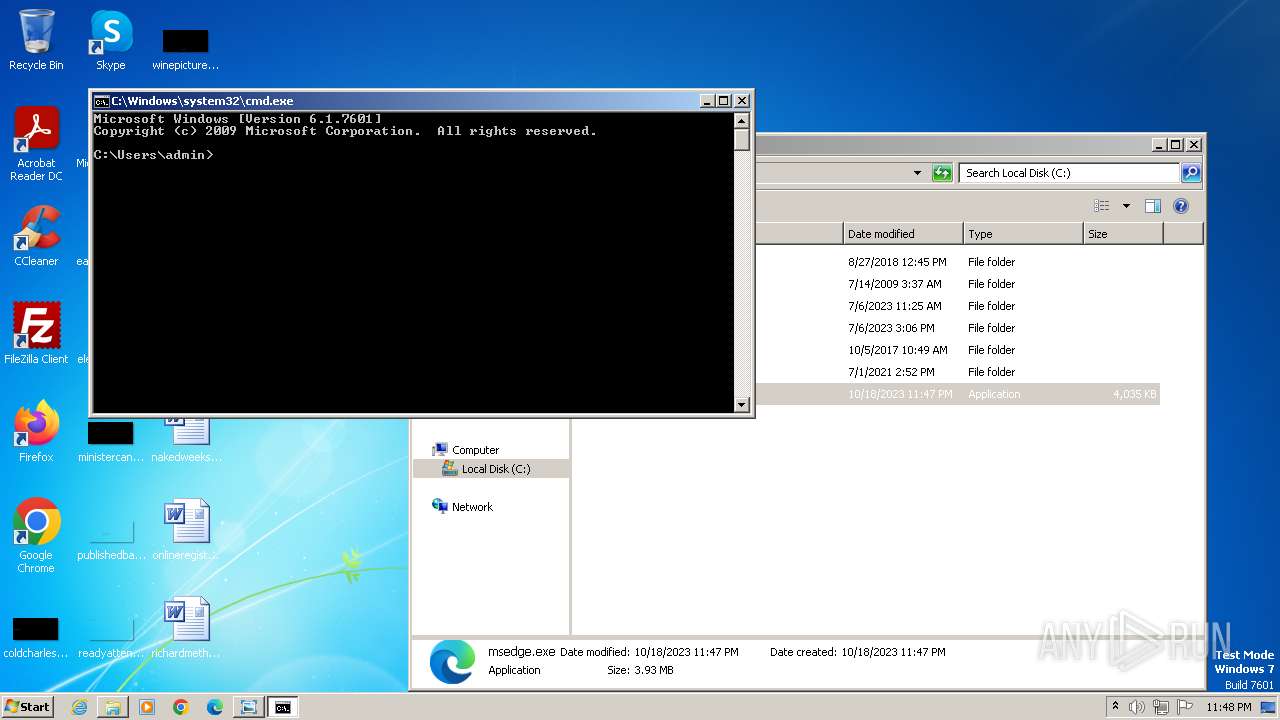Open FileZilla Client shortcut
1280x720 pixels.
point(36,334)
